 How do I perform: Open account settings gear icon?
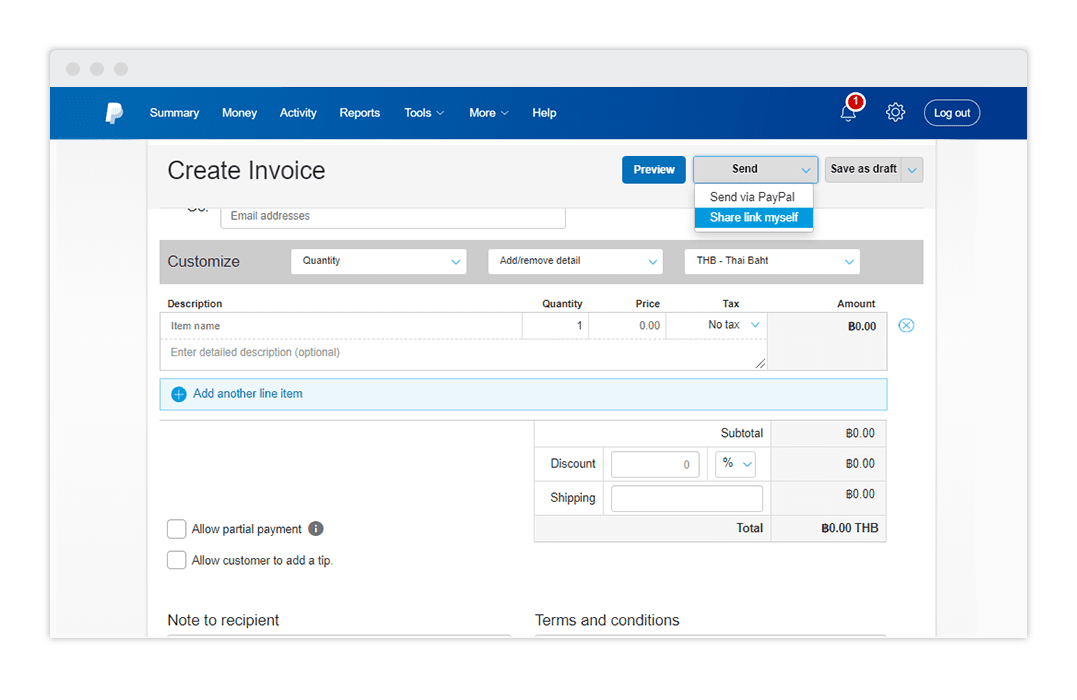point(895,113)
